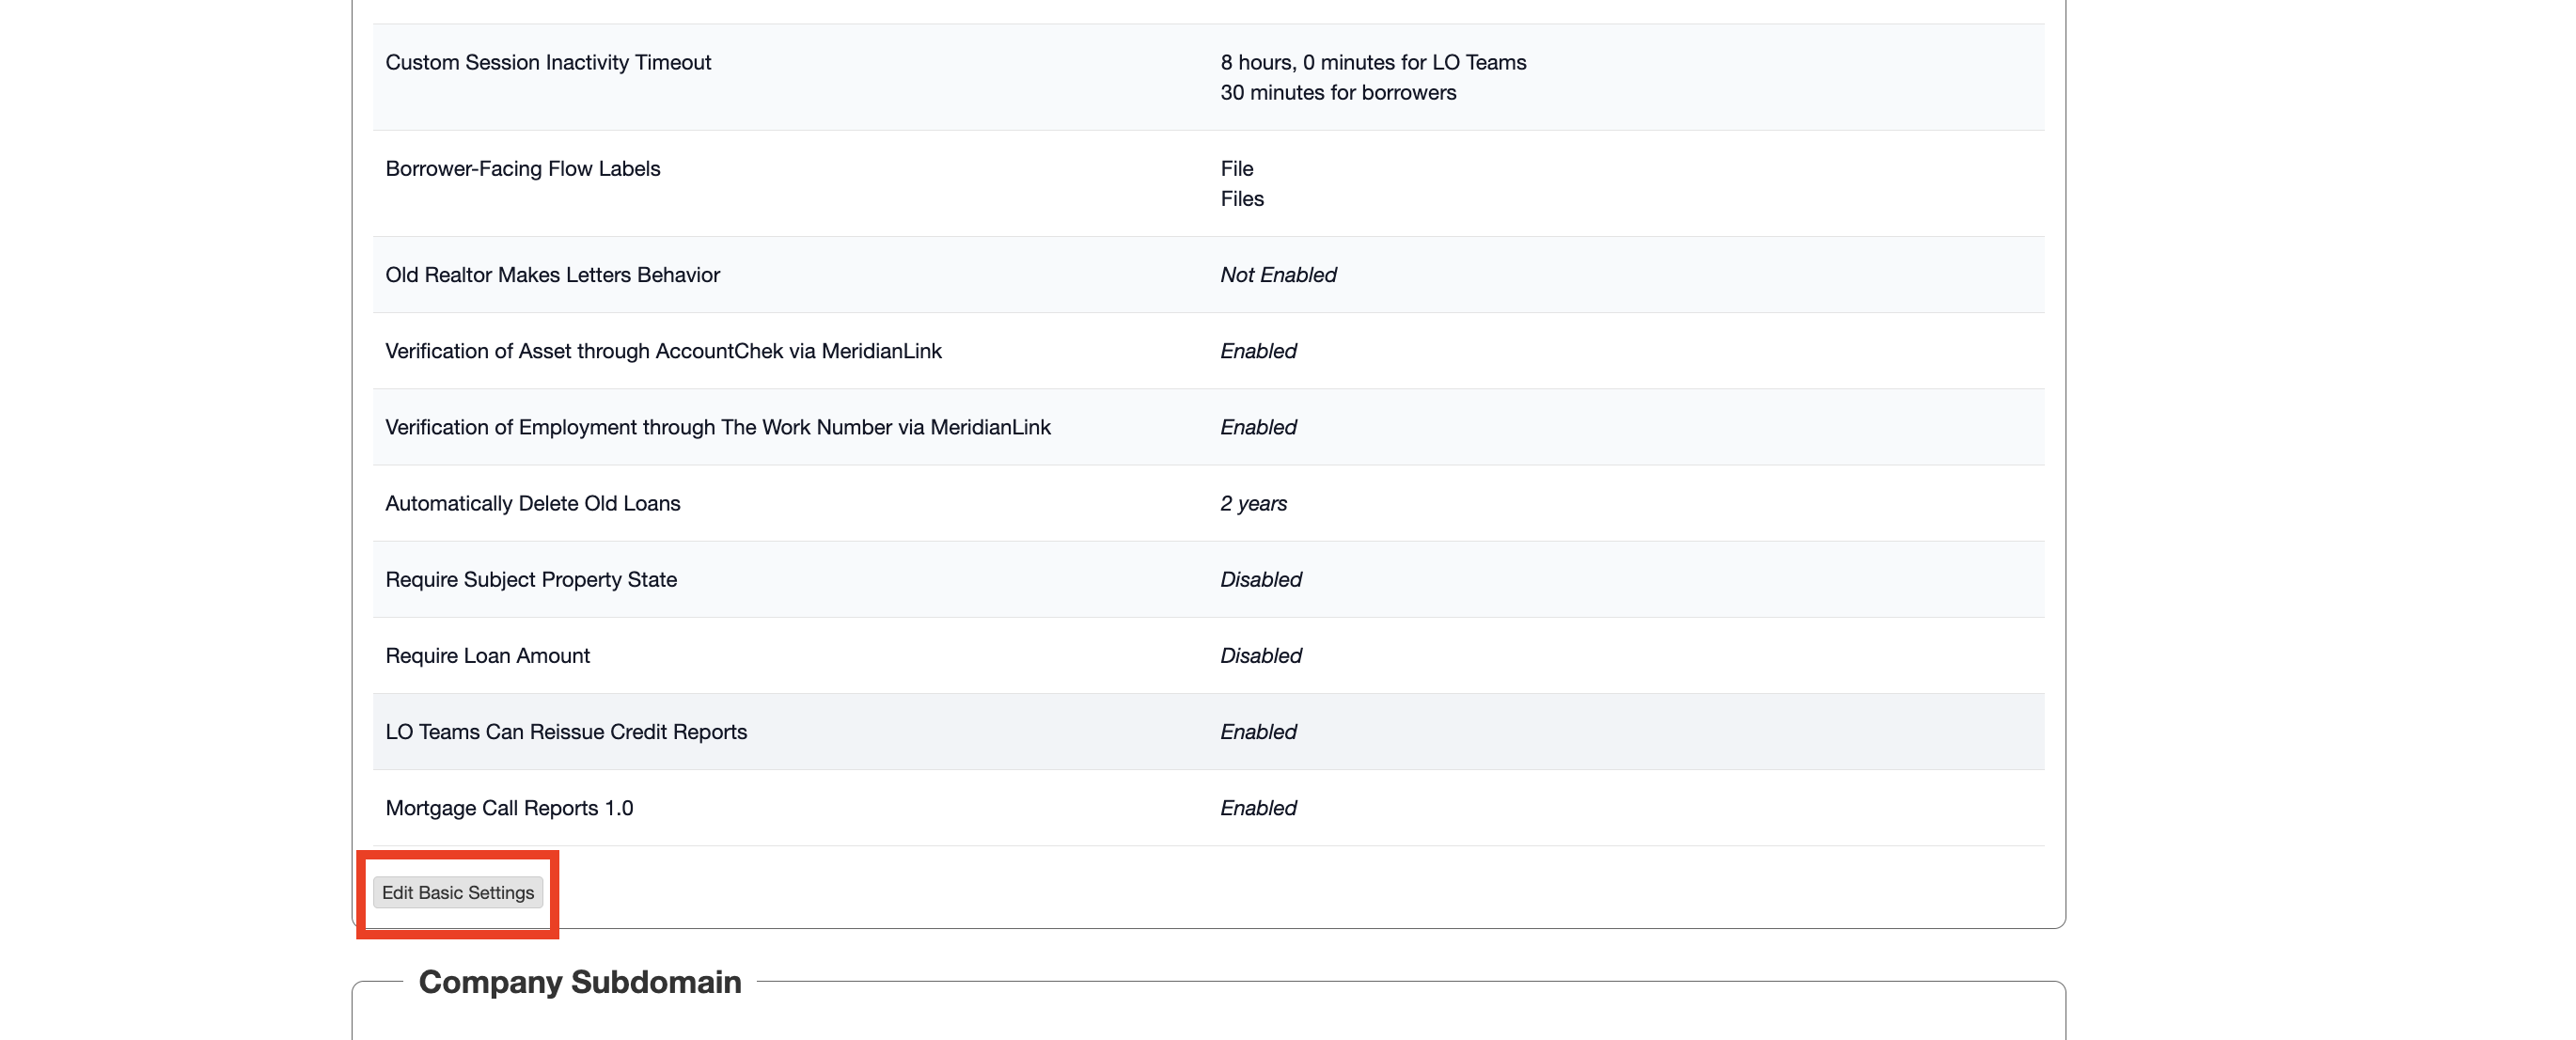Click the 'Not Enabled' status value
2576x1040 pixels.
click(x=1278, y=275)
